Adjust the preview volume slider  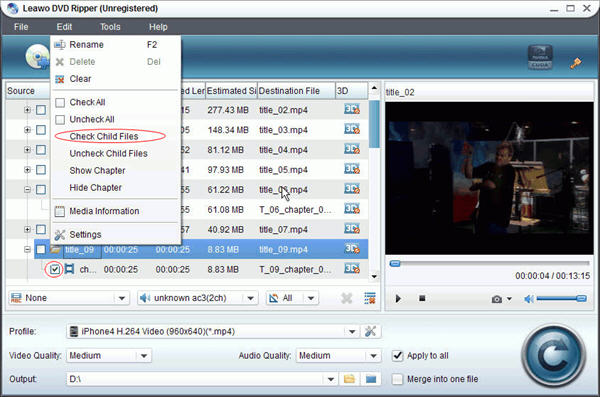pos(561,299)
